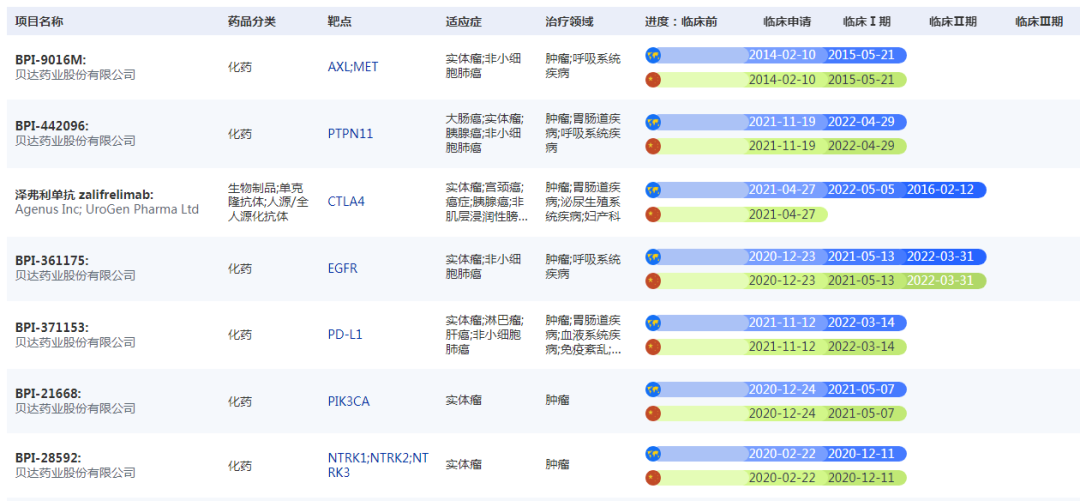Screen dimensions: 1080x501
Task: Click green China bar date 2020-02-22
Action: tap(782, 478)
